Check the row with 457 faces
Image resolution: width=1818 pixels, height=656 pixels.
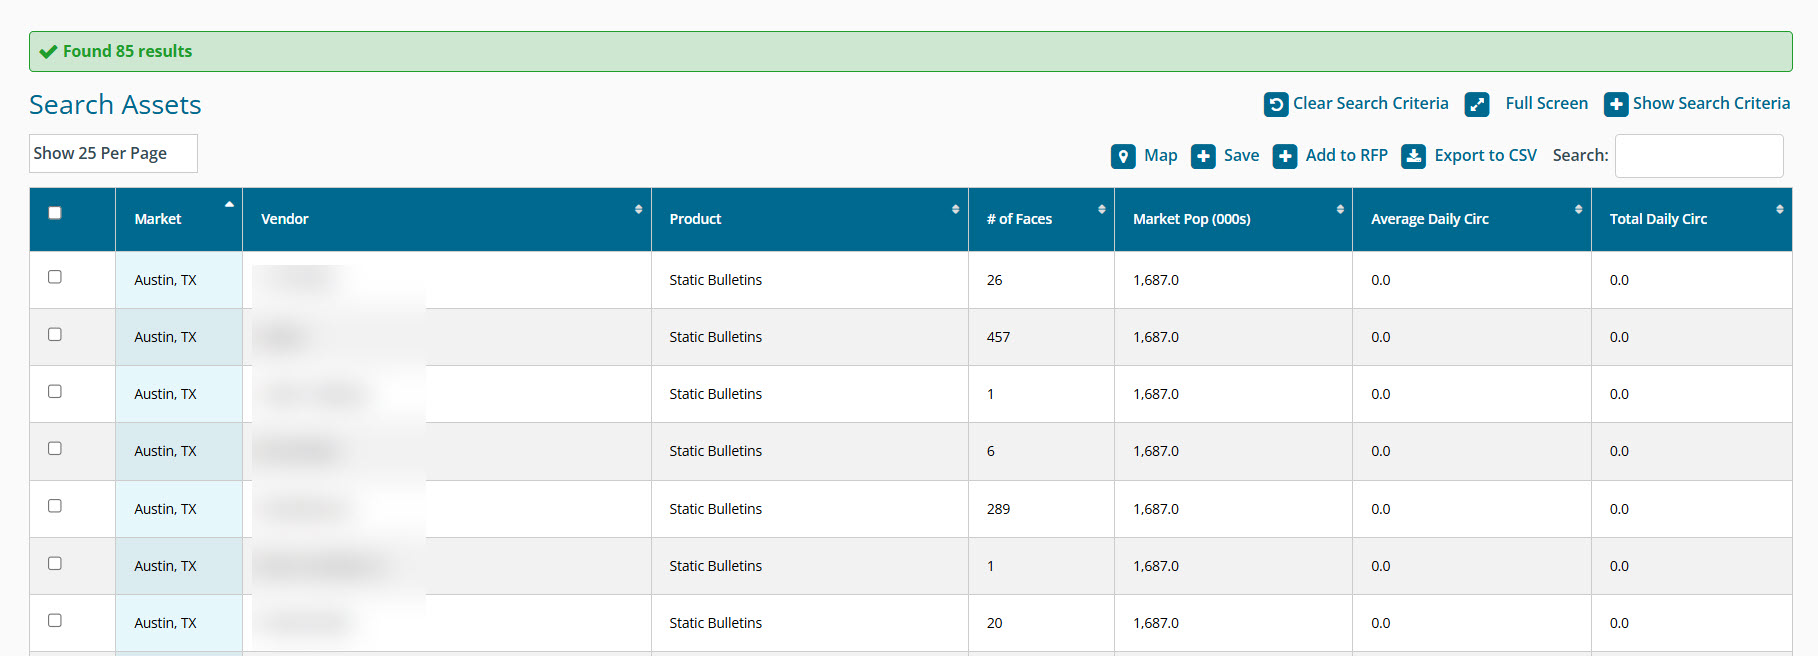(x=55, y=335)
